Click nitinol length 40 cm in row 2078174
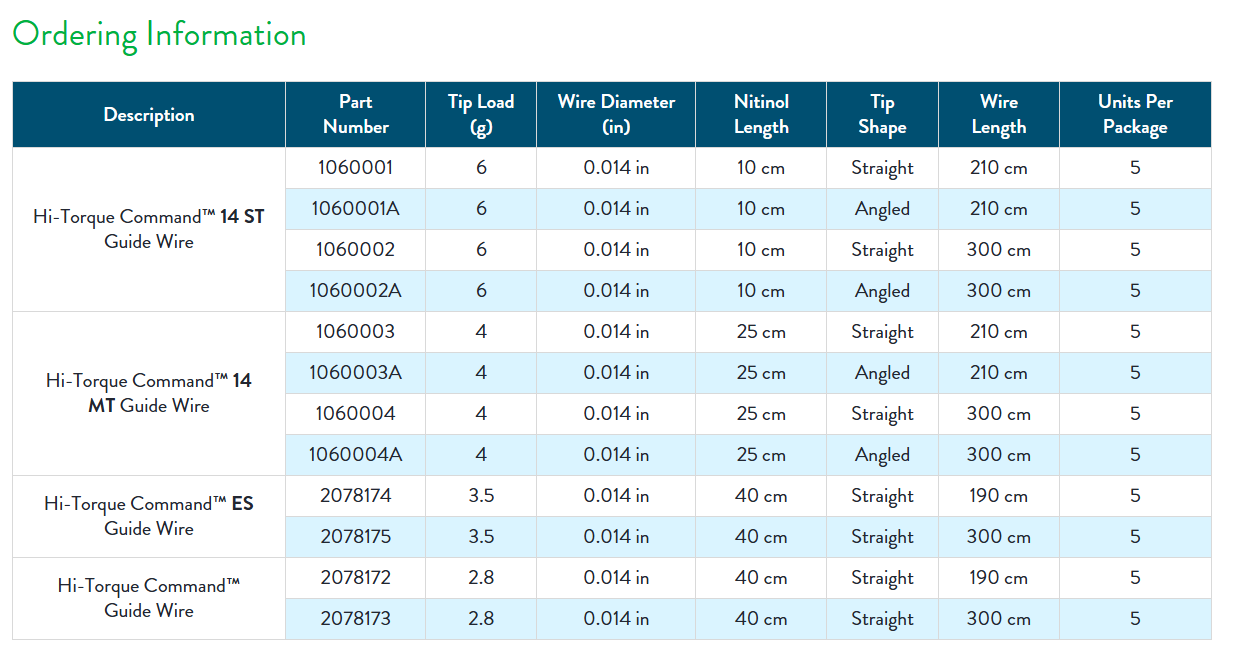 pyautogui.click(x=761, y=496)
